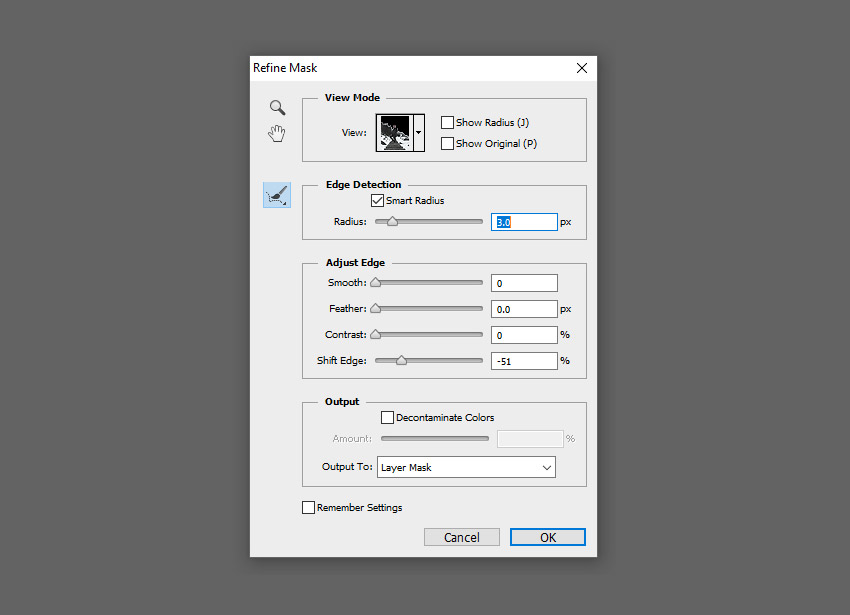850x615 pixels.
Task: Click the disabled Amount slider track
Action: point(435,439)
